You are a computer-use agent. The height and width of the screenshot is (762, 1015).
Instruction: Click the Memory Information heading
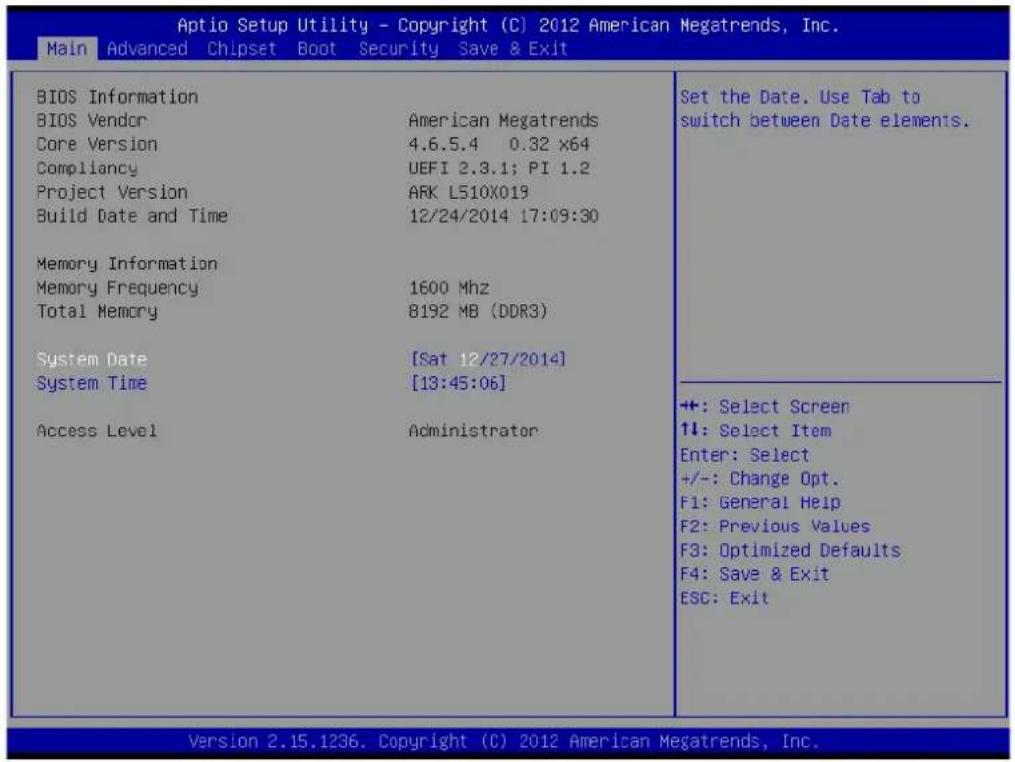click(127, 264)
